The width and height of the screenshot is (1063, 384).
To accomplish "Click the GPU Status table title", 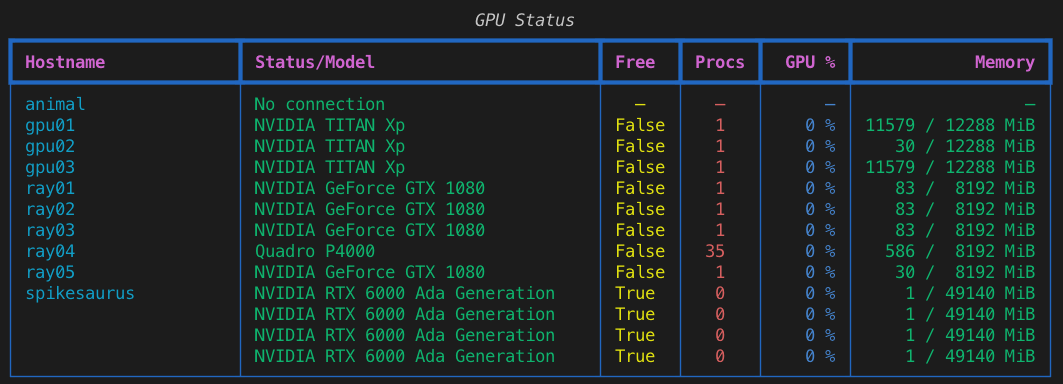I will coord(524,20).
